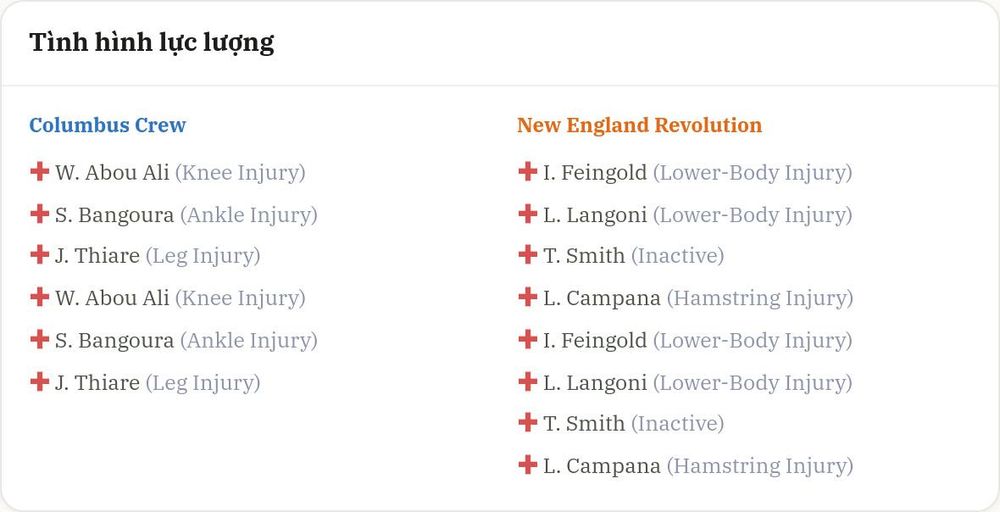Select the first (Knee Injury) label for W. Abou Ali
This screenshot has height=512, width=1000.
240,173
